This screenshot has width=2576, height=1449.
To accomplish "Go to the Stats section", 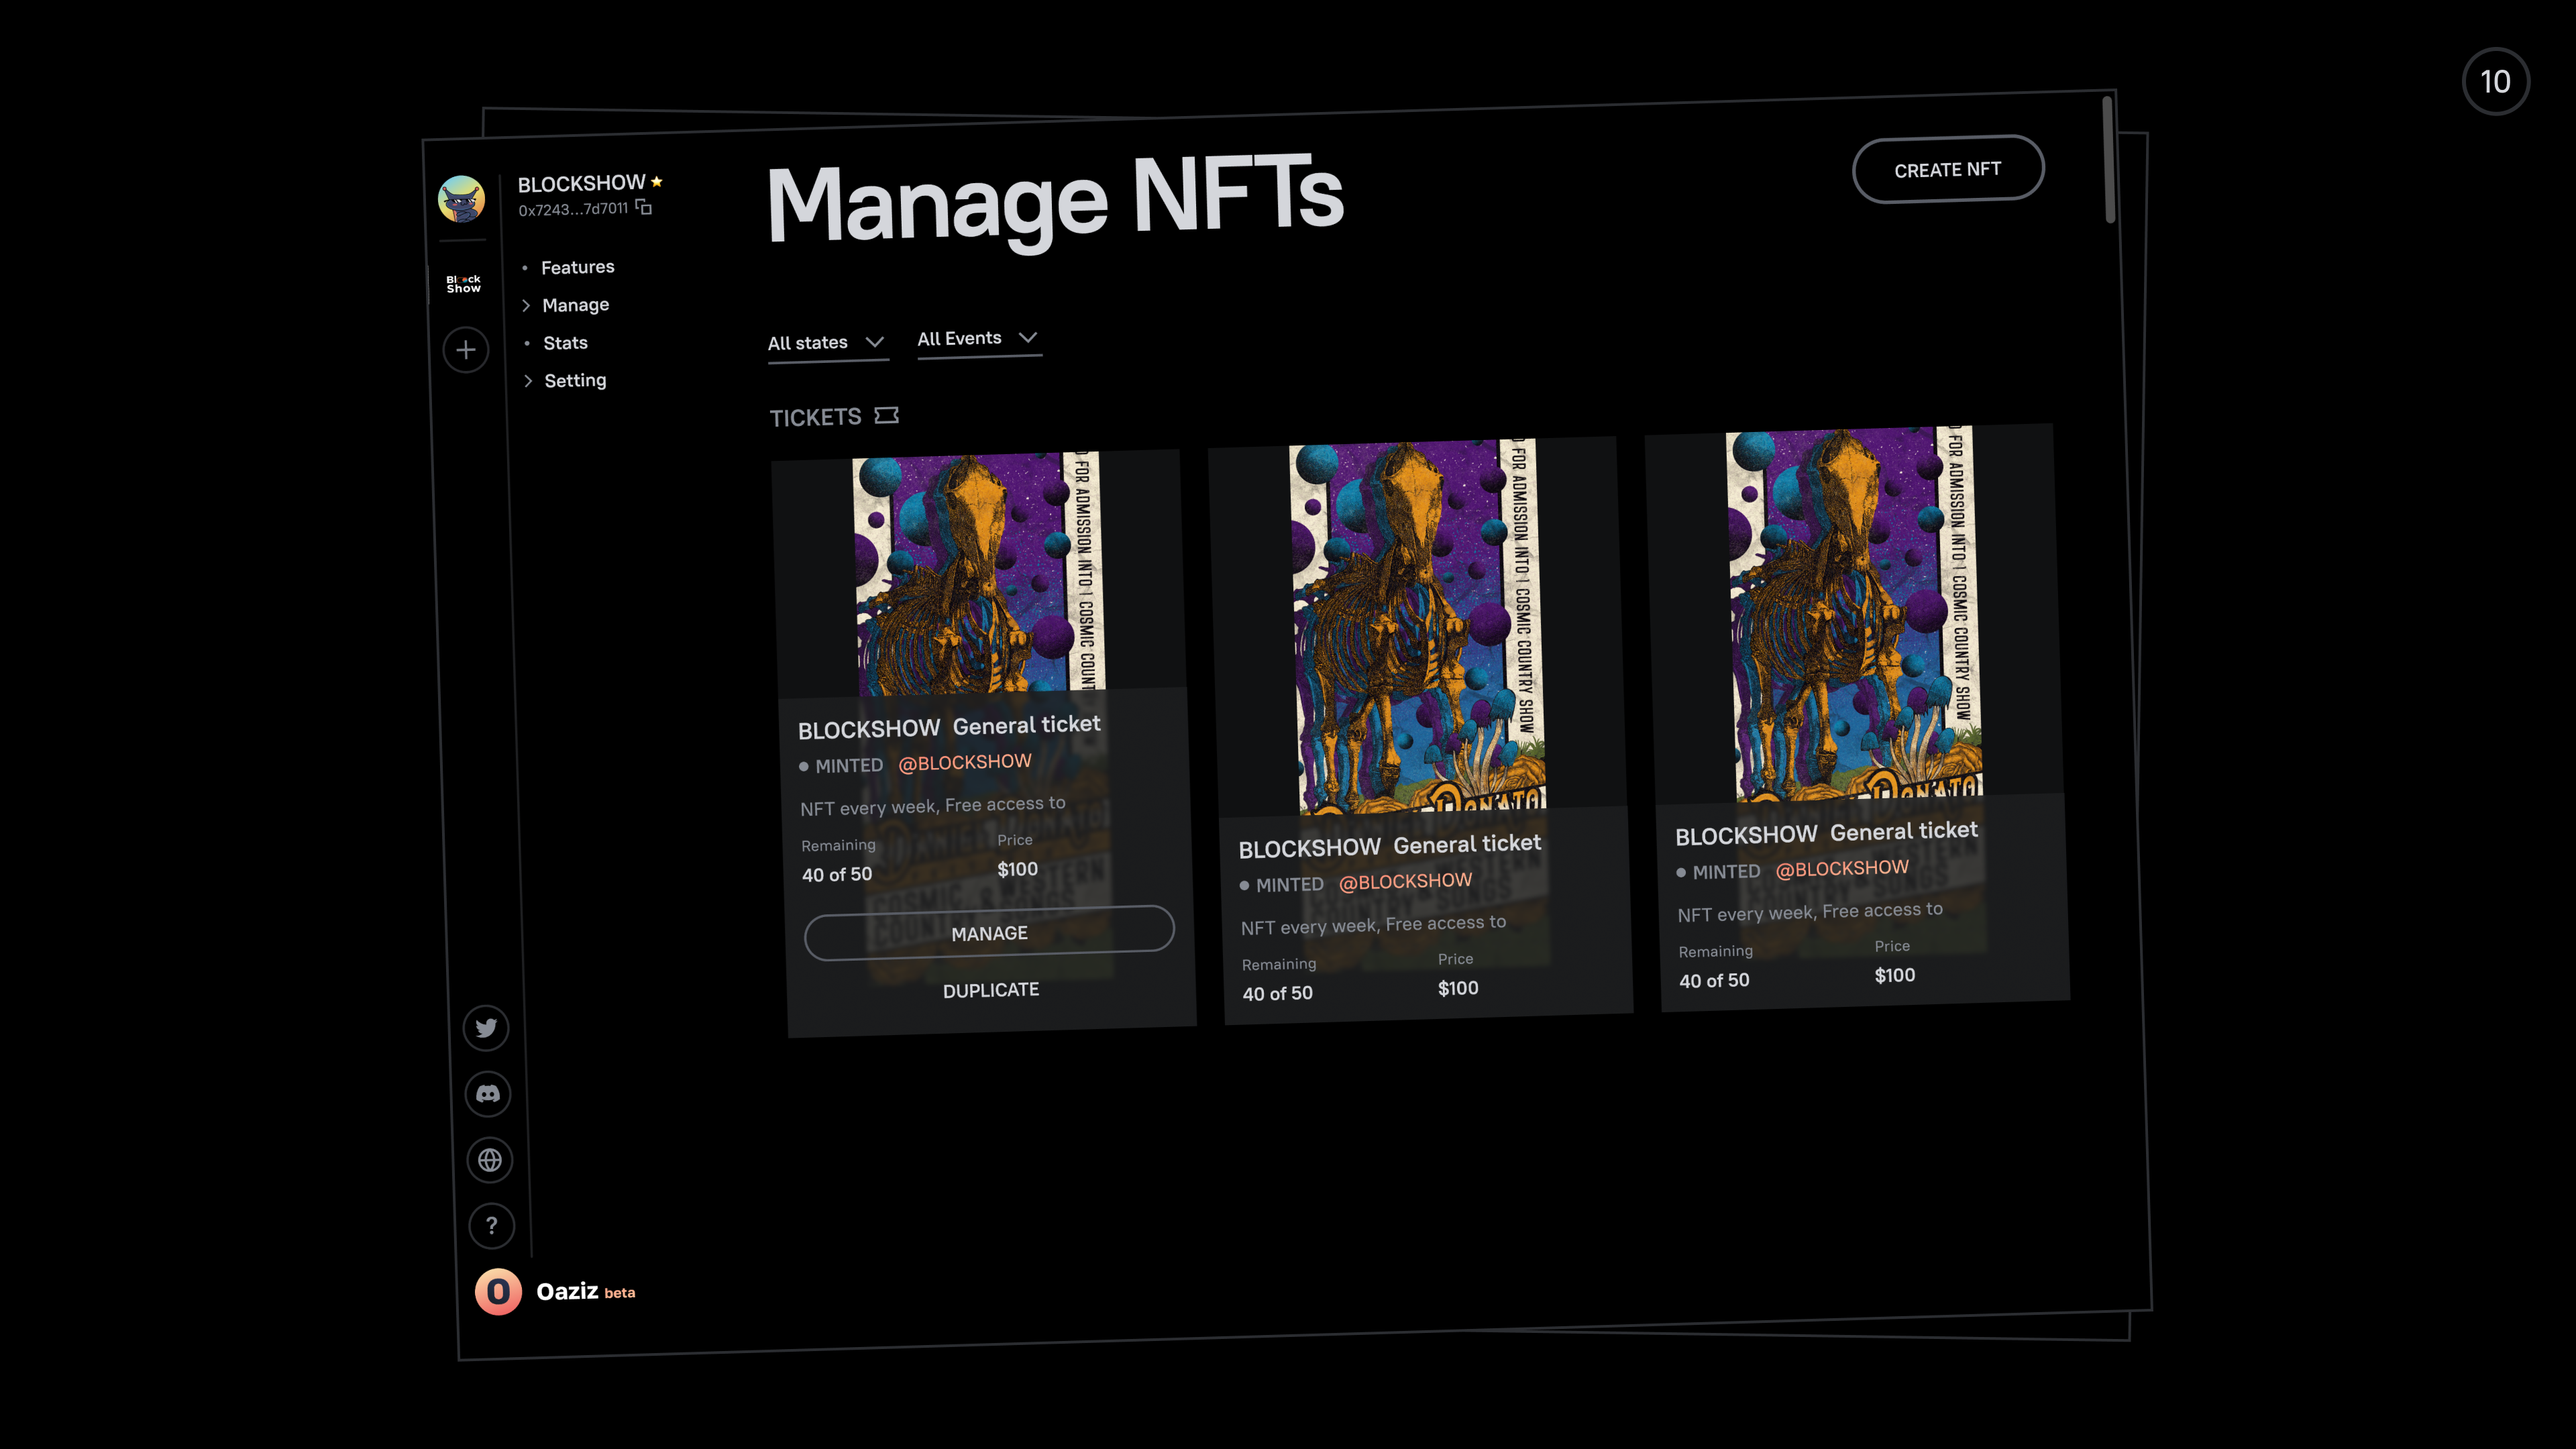I will [565, 343].
